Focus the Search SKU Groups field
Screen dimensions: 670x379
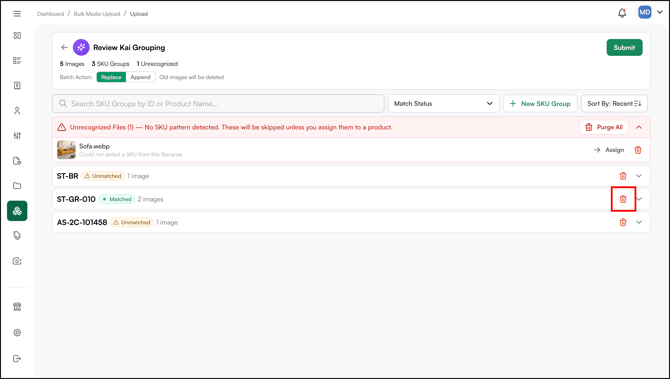click(x=218, y=103)
